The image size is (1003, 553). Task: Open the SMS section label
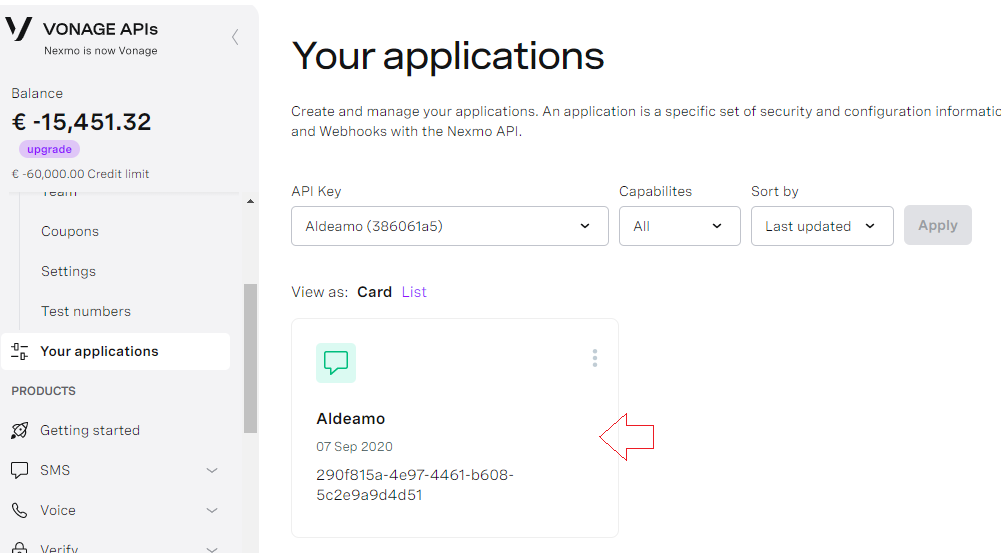[55, 471]
